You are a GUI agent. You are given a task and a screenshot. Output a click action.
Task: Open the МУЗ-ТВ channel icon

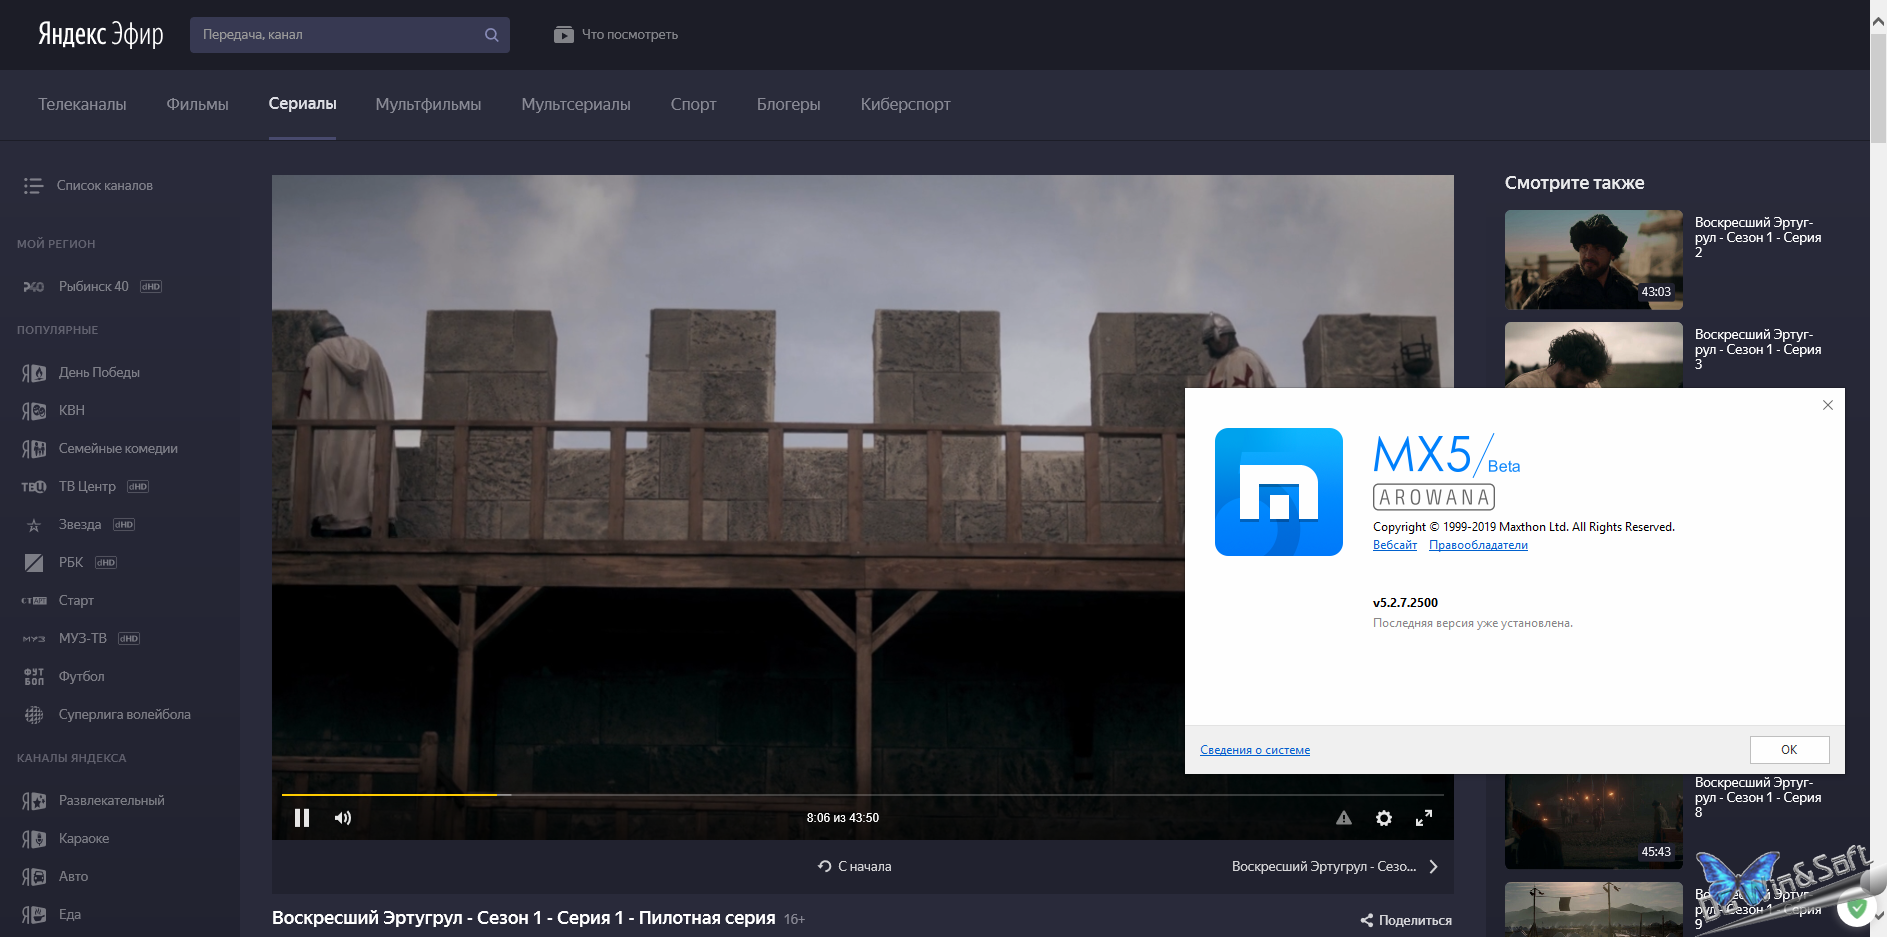click(34, 639)
